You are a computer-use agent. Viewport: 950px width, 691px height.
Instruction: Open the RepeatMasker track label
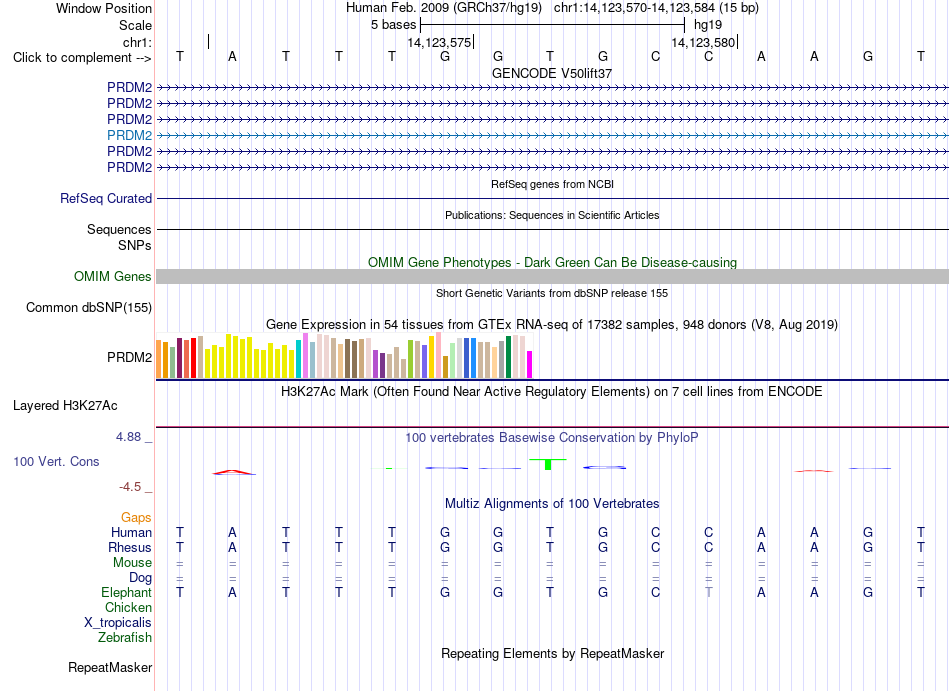(x=110, y=667)
